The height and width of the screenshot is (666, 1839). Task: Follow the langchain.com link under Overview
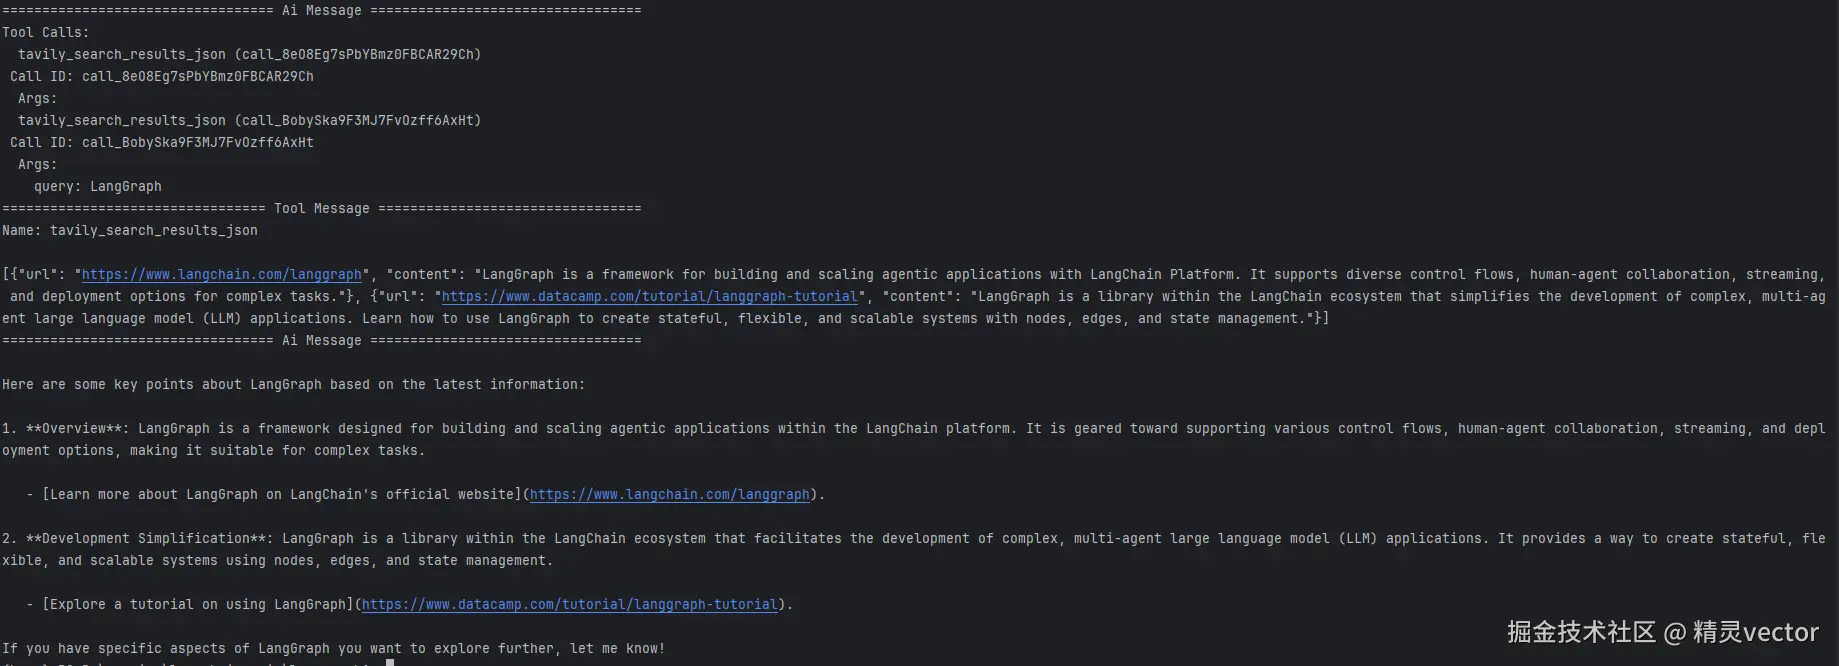click(x=669, y=495)
